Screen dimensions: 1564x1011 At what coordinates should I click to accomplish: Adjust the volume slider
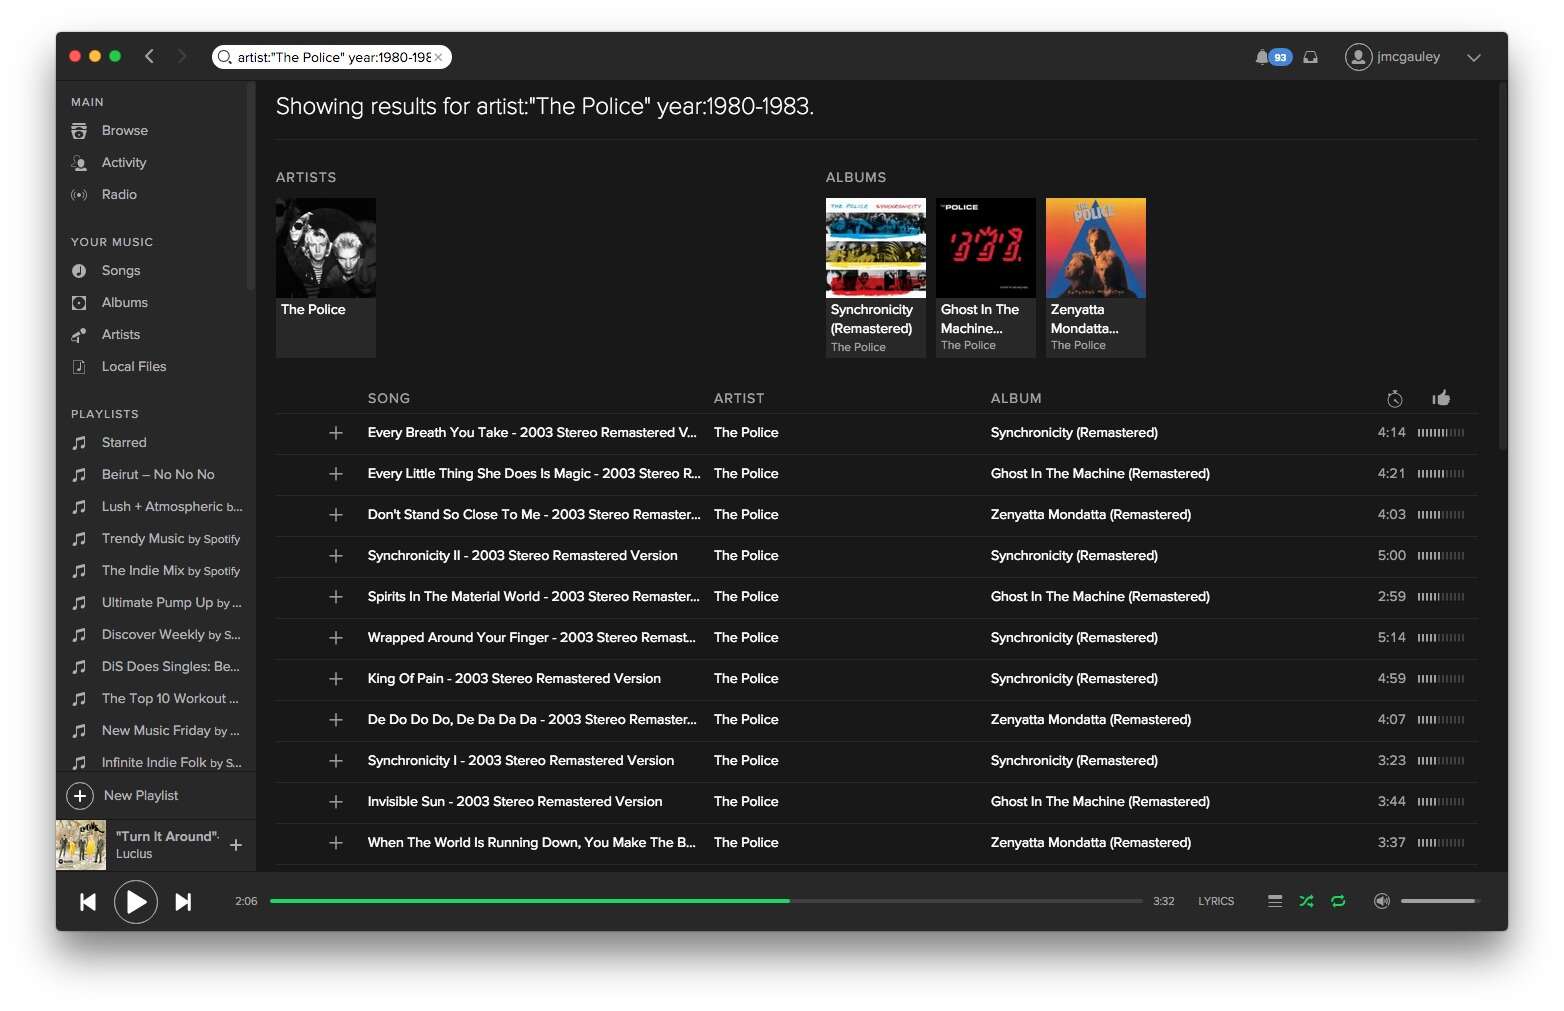coord(1440,901)
